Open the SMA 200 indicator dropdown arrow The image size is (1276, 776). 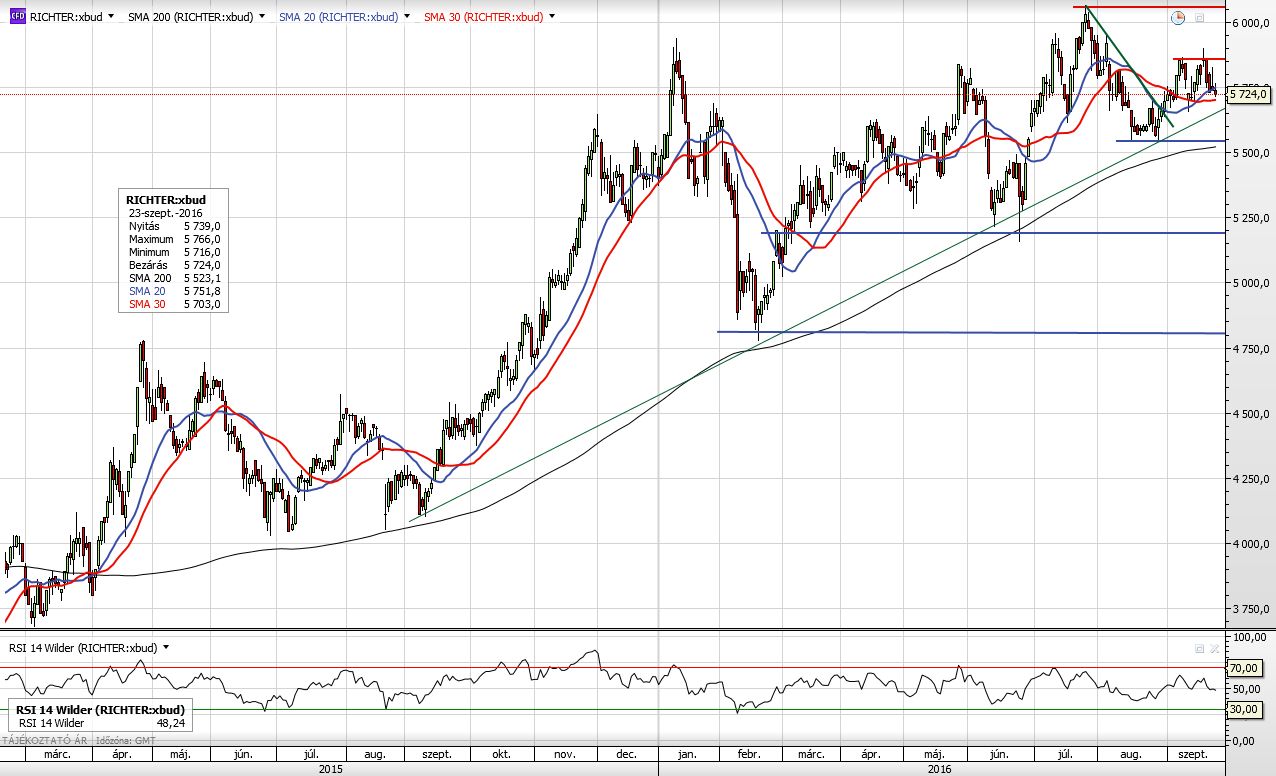tap(262, 17)
